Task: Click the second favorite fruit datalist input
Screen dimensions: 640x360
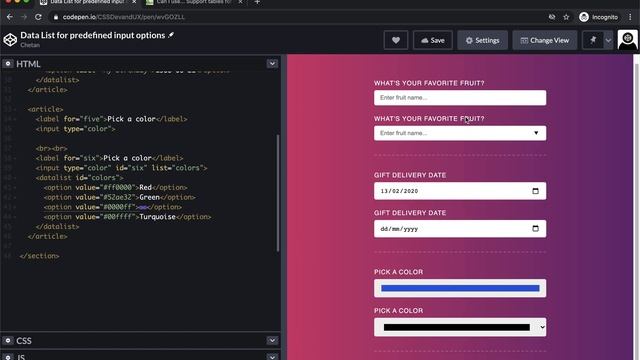Action: [x=460, y=133]
